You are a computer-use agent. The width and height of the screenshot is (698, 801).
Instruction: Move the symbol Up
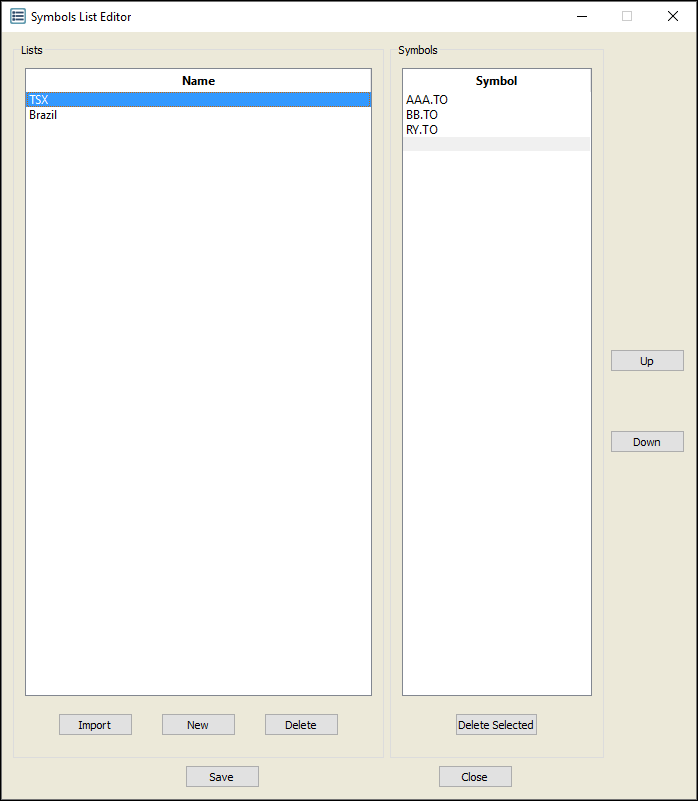tap(647, 361)
